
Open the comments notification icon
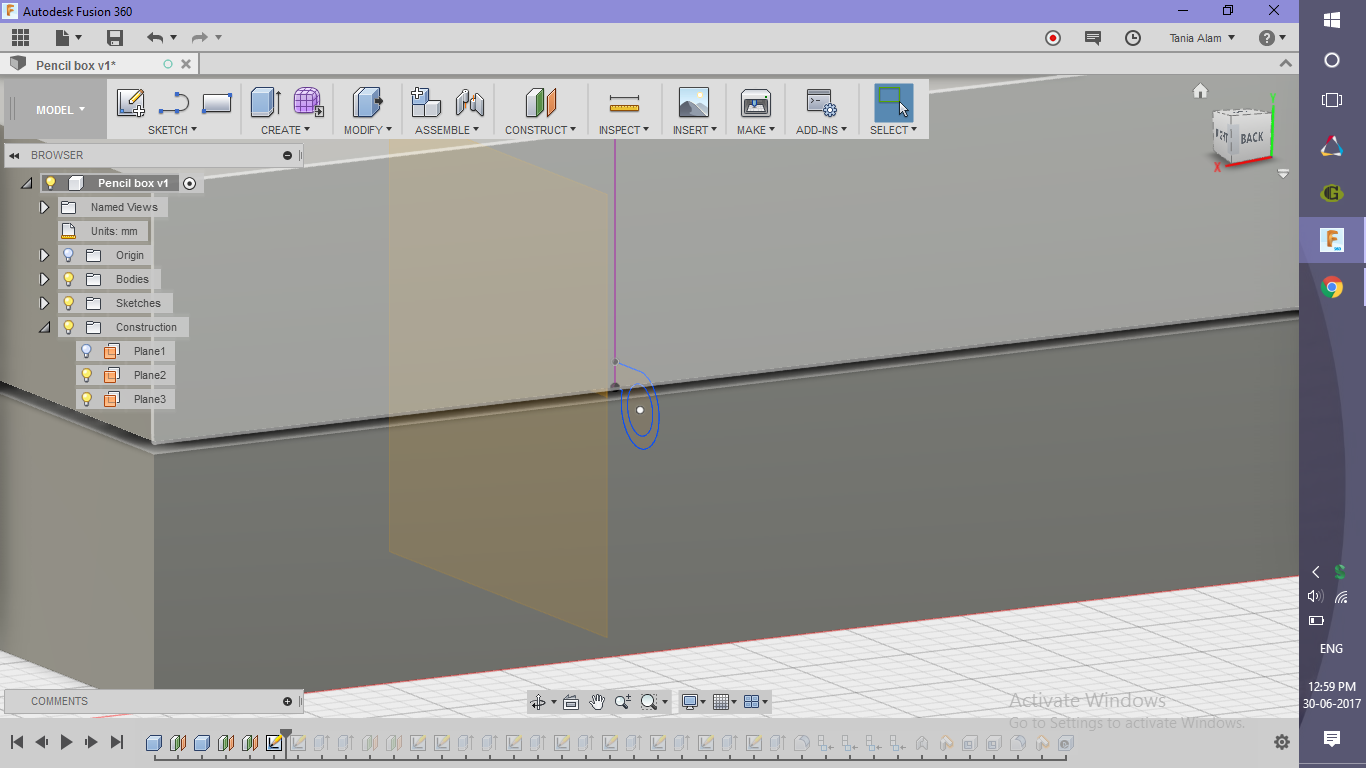[x=1093, y=38]
